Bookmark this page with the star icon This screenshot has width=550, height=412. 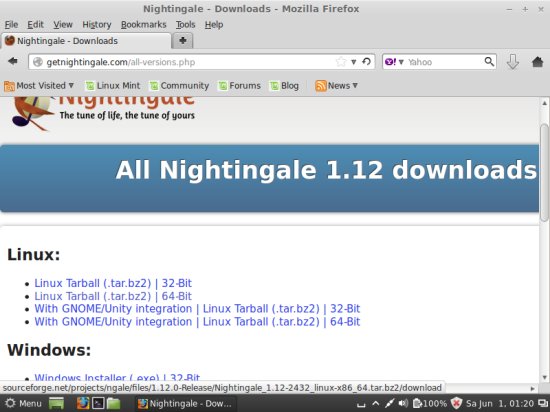pyautogui.click(x=341, y=62)
